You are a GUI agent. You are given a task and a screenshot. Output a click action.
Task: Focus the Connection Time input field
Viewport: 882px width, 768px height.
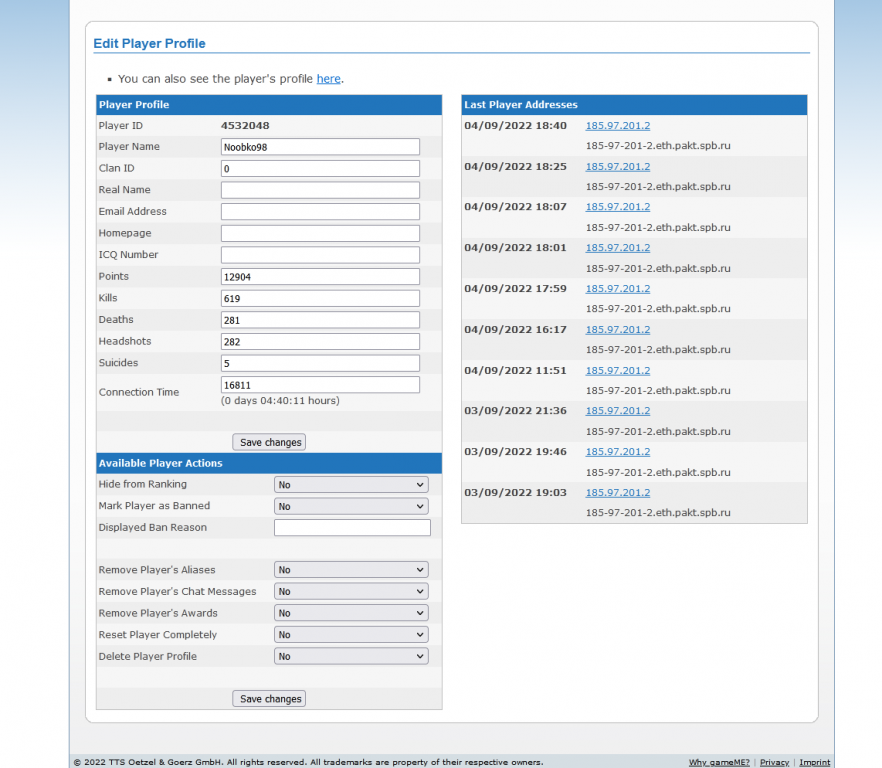[x=320, y=385]
